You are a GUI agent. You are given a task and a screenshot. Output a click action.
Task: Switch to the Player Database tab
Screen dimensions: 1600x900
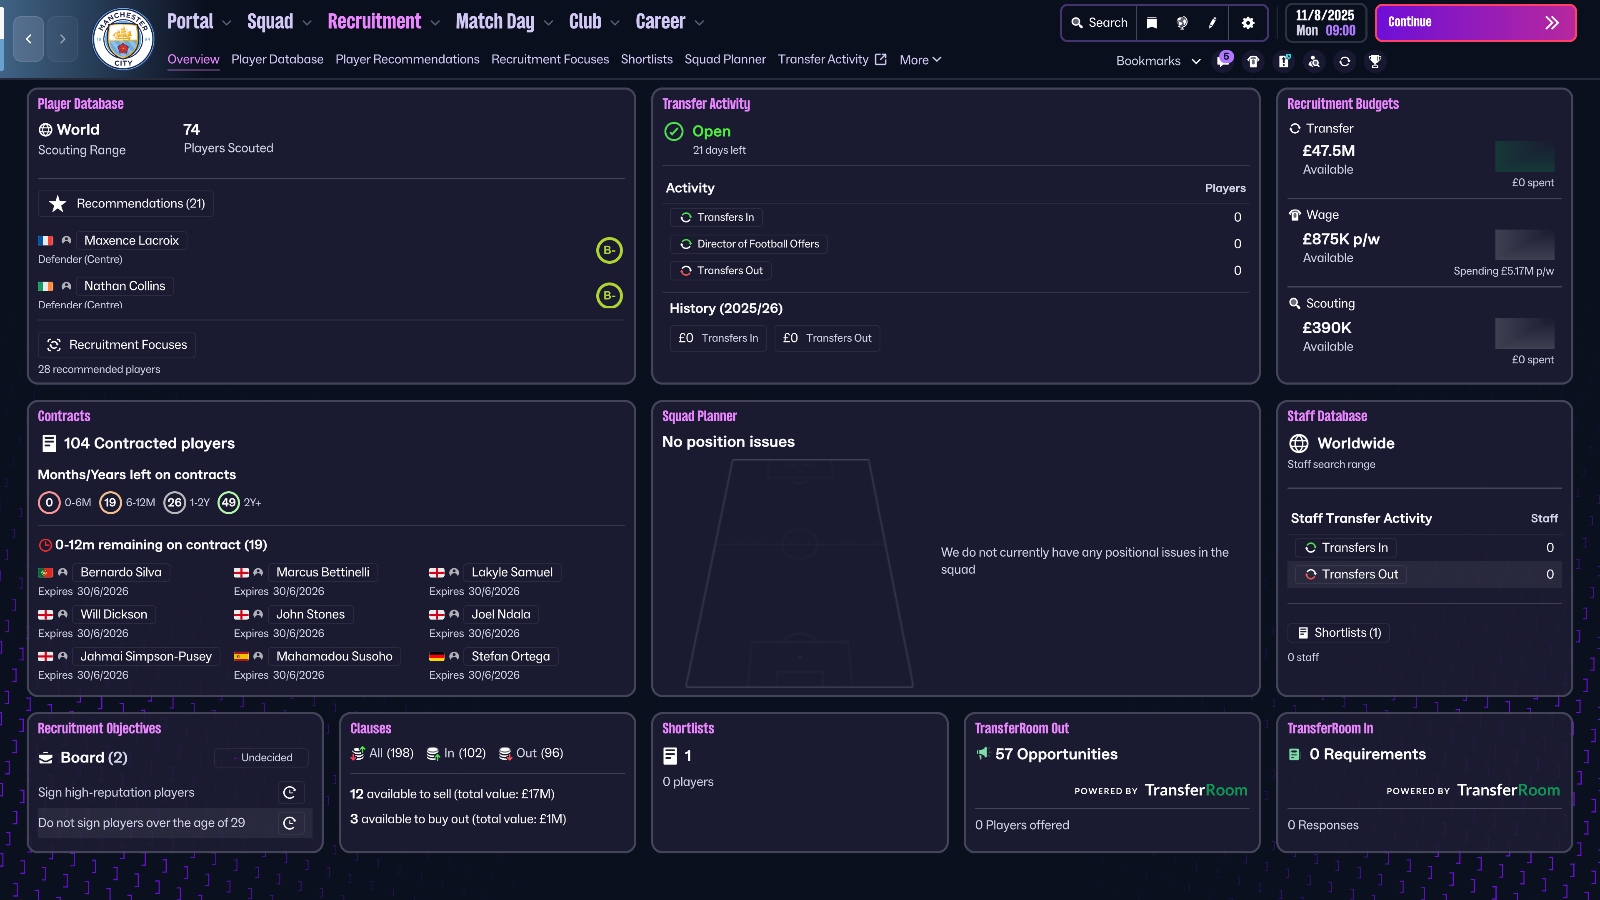click(277, 60)
